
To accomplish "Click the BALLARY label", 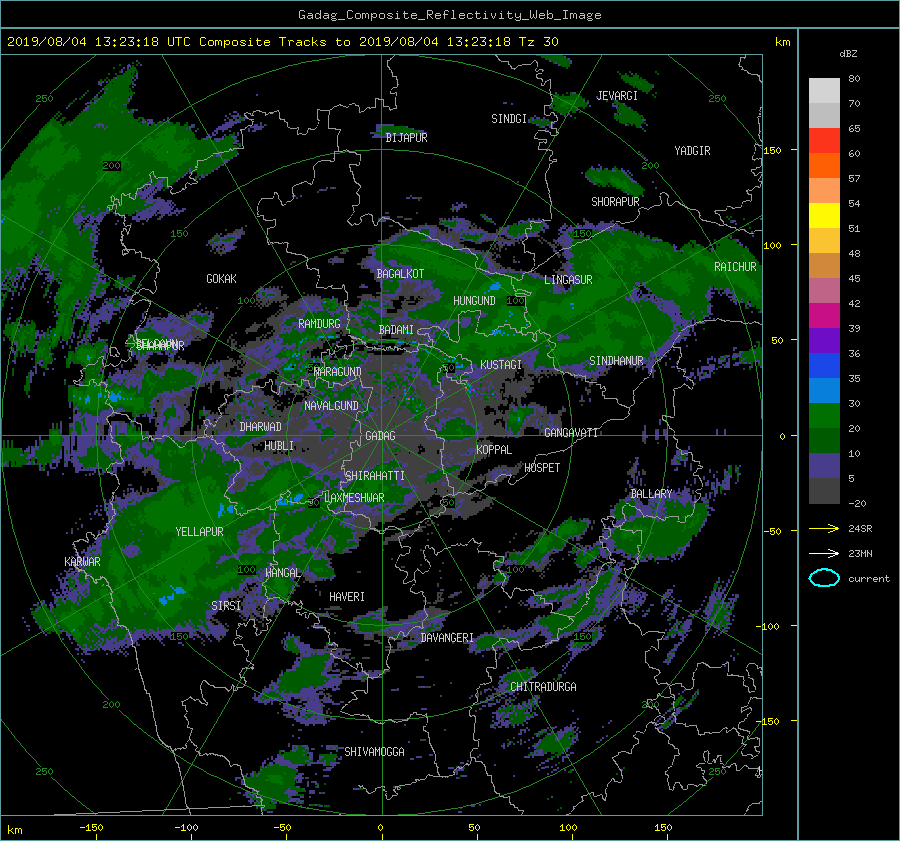I will pyautogui.click(x=651, y=494).
